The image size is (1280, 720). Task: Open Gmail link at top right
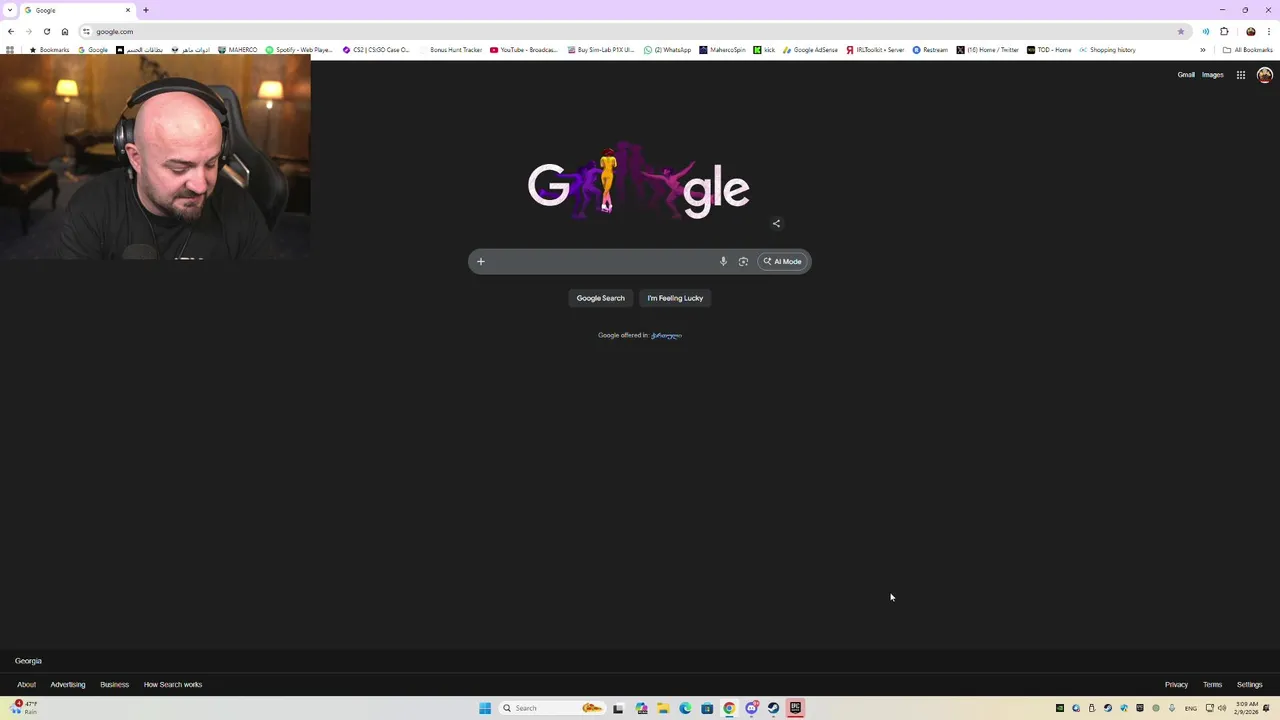click(1186, 75)
